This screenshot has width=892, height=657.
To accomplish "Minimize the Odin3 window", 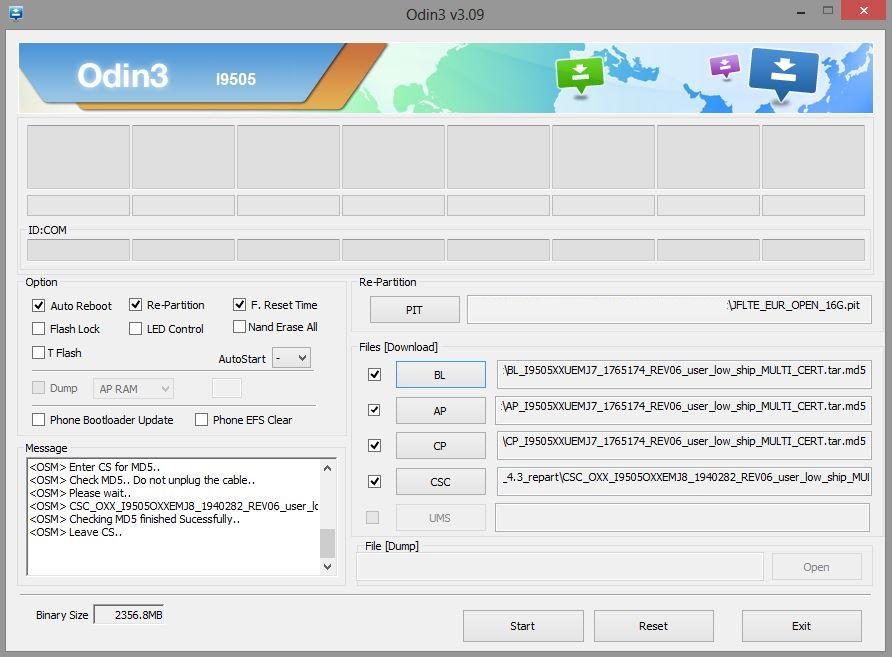I will [x=801, y=11].
